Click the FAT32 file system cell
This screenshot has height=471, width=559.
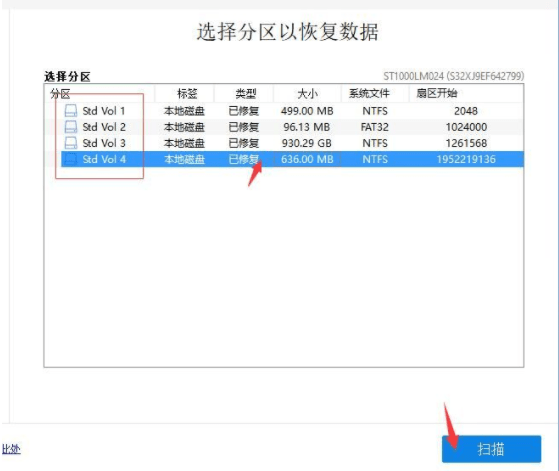(x=375, y=127)
